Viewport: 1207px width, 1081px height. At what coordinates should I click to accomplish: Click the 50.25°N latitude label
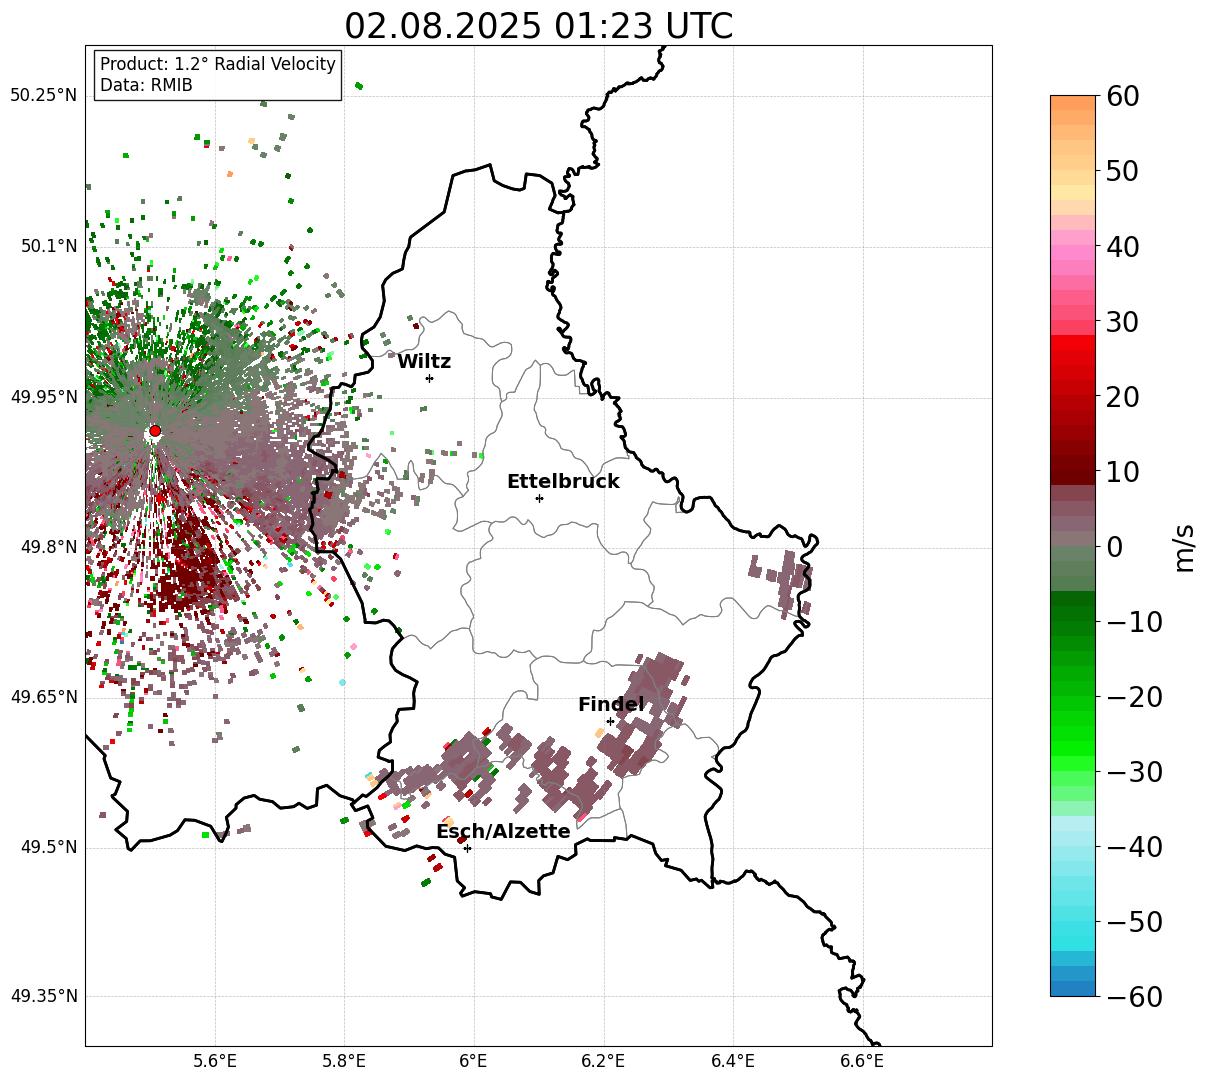[x=43, y=96]
